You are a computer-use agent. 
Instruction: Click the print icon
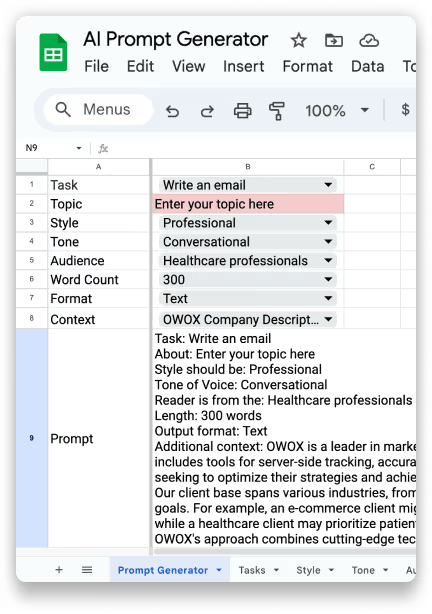(x=242, y=111)
